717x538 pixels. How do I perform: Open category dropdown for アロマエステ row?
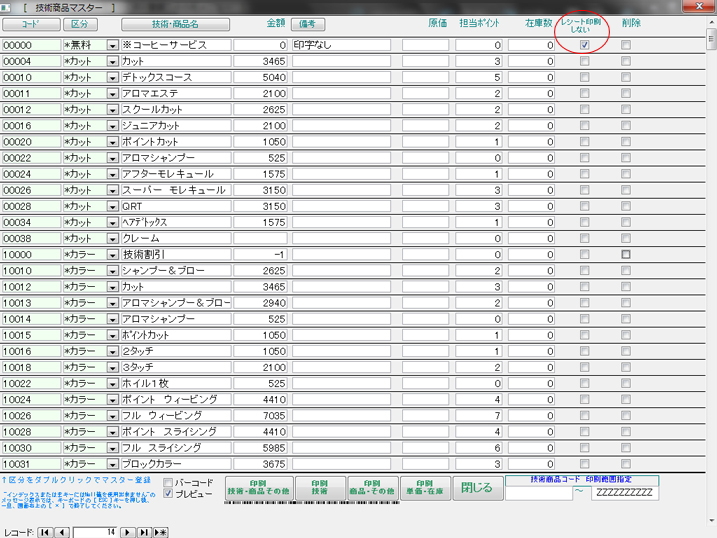pyautogui.click(x=112, y=94)
